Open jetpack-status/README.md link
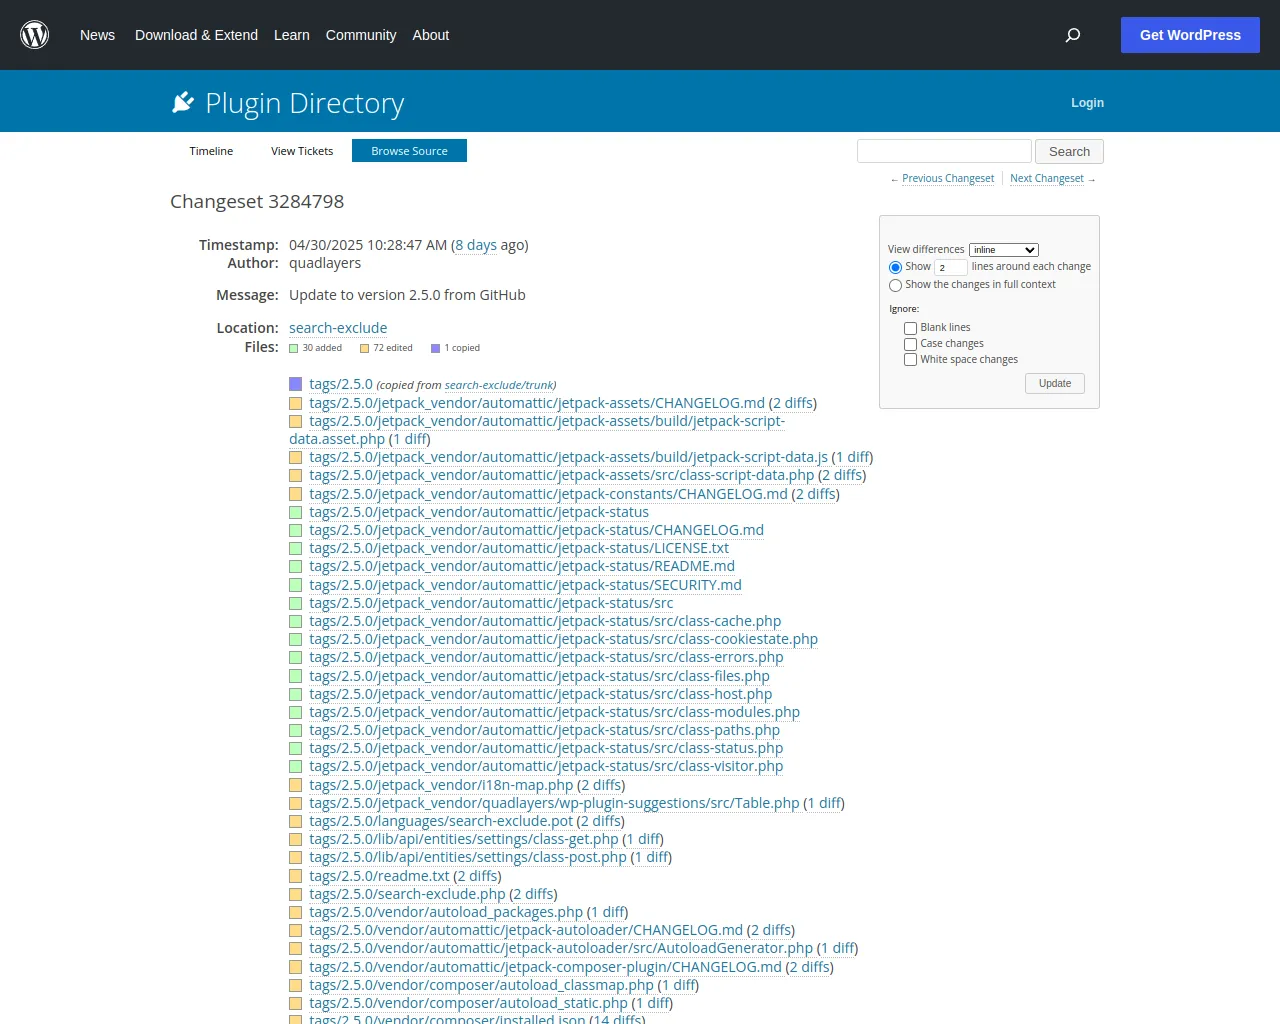1280x1024 pixels. tap(522, 566)
